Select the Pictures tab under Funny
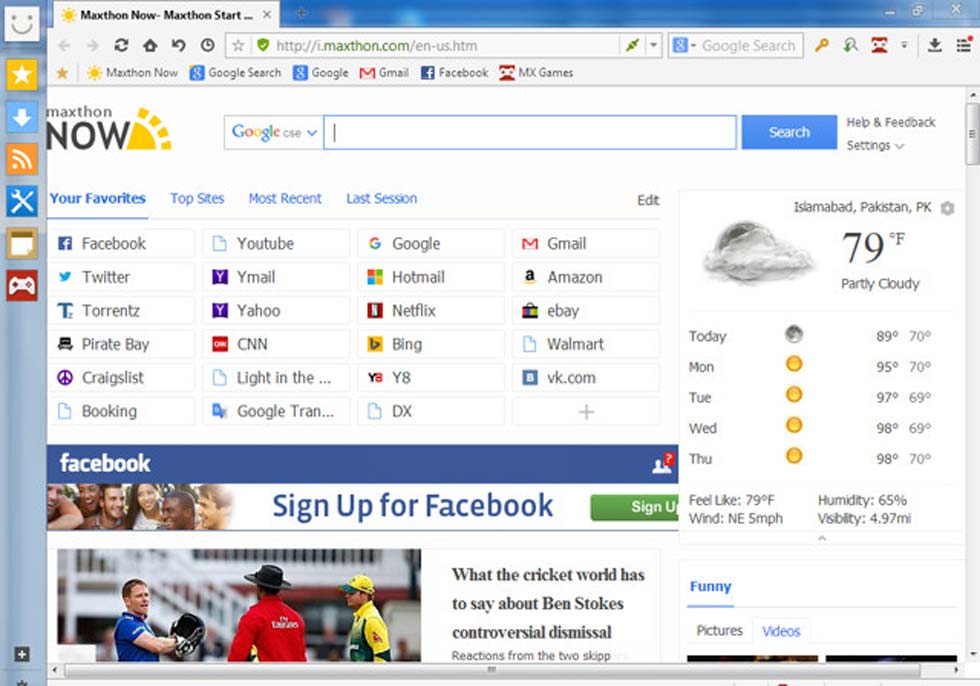The width and height of the screenshot is (980, 686). point(719,630)
